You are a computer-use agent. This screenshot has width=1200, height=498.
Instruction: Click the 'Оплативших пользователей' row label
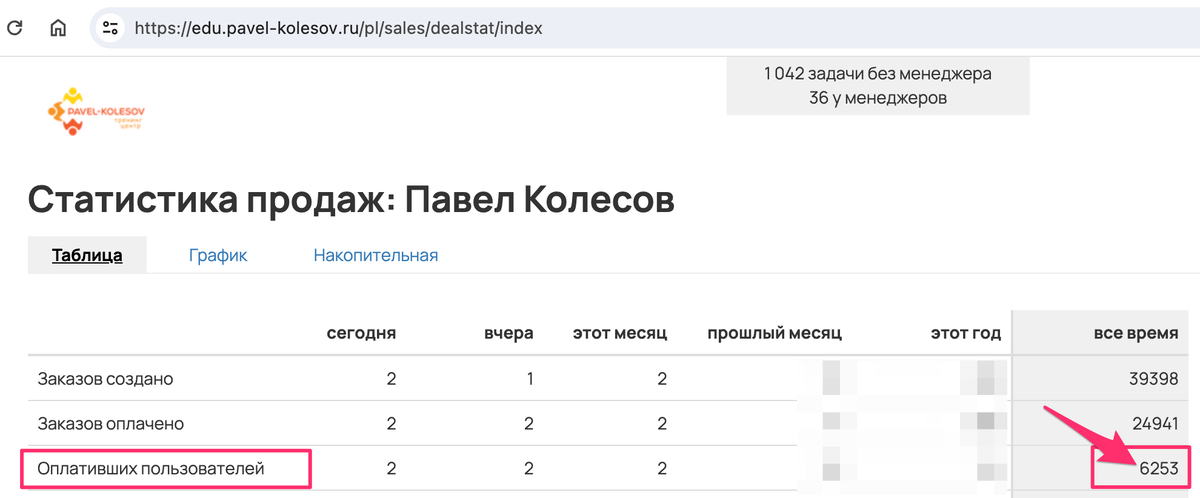[x=151, y=467]
